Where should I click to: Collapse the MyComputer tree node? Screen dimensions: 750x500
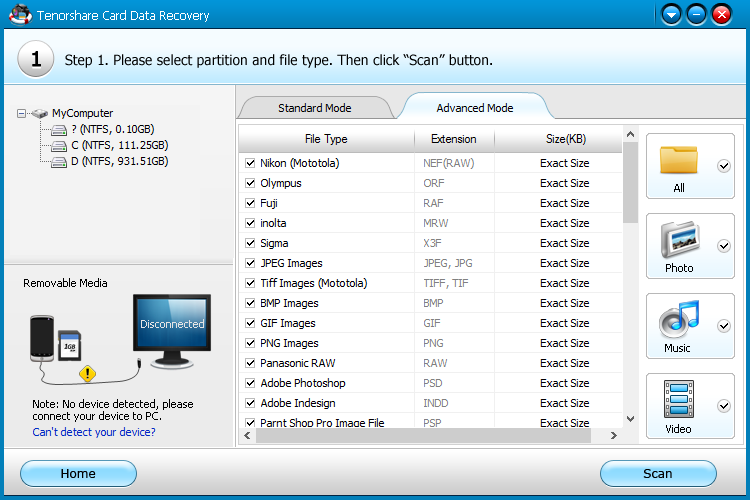tap(22, 113)
